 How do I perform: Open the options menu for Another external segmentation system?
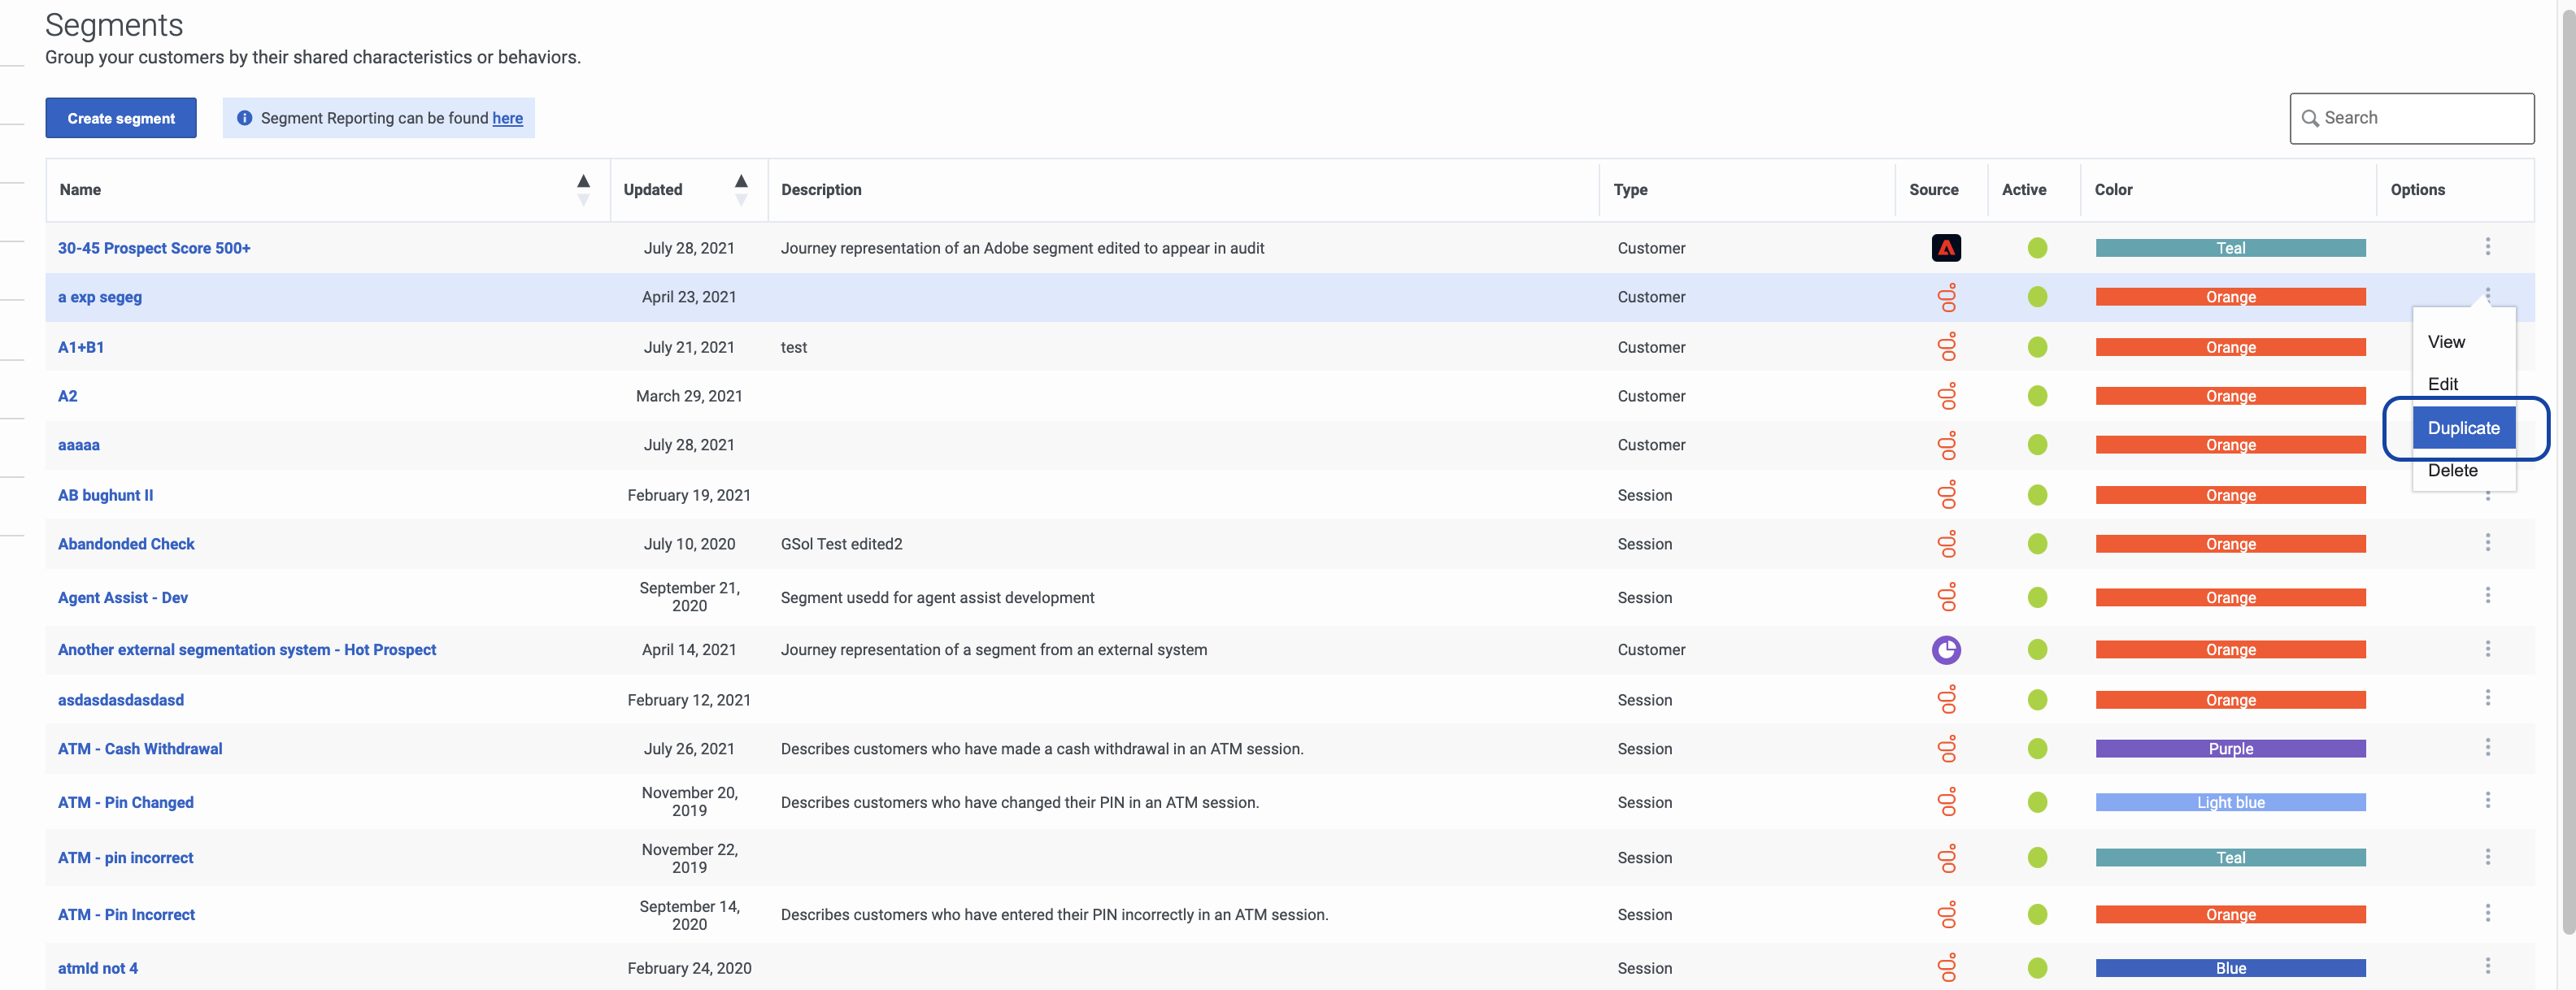[x=2487, y=648]
